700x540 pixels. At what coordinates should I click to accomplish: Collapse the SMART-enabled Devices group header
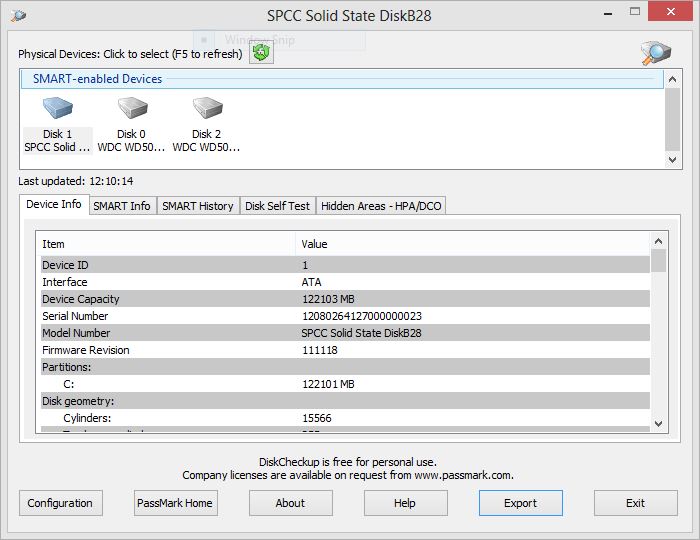(x=342, y=79)
